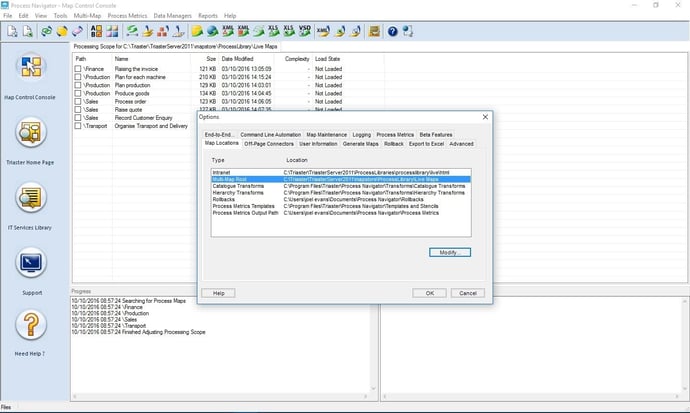Image resolution: width=690 pixels, height=413 pixels.
Task: Click the Modify button
Action: [450, 252]
